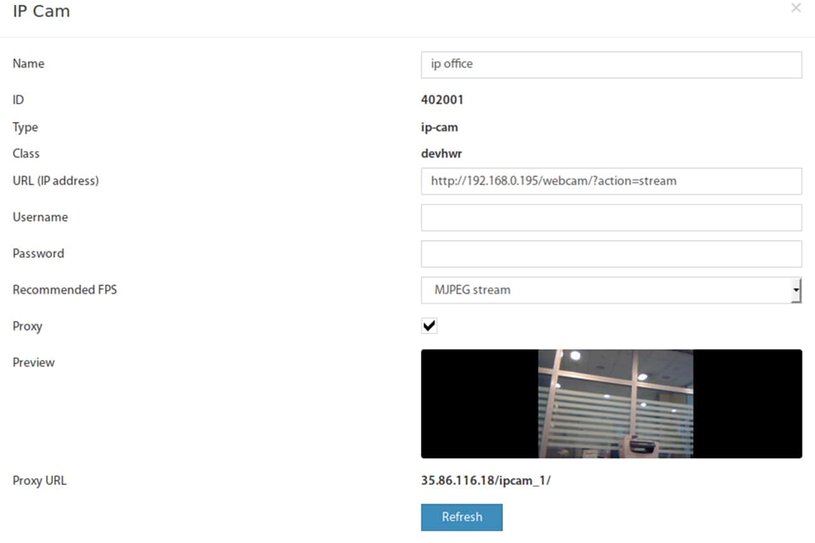Click the Recommended FPS label
Image resolution: width=815 pixels, height=543 pixels.
65,289
